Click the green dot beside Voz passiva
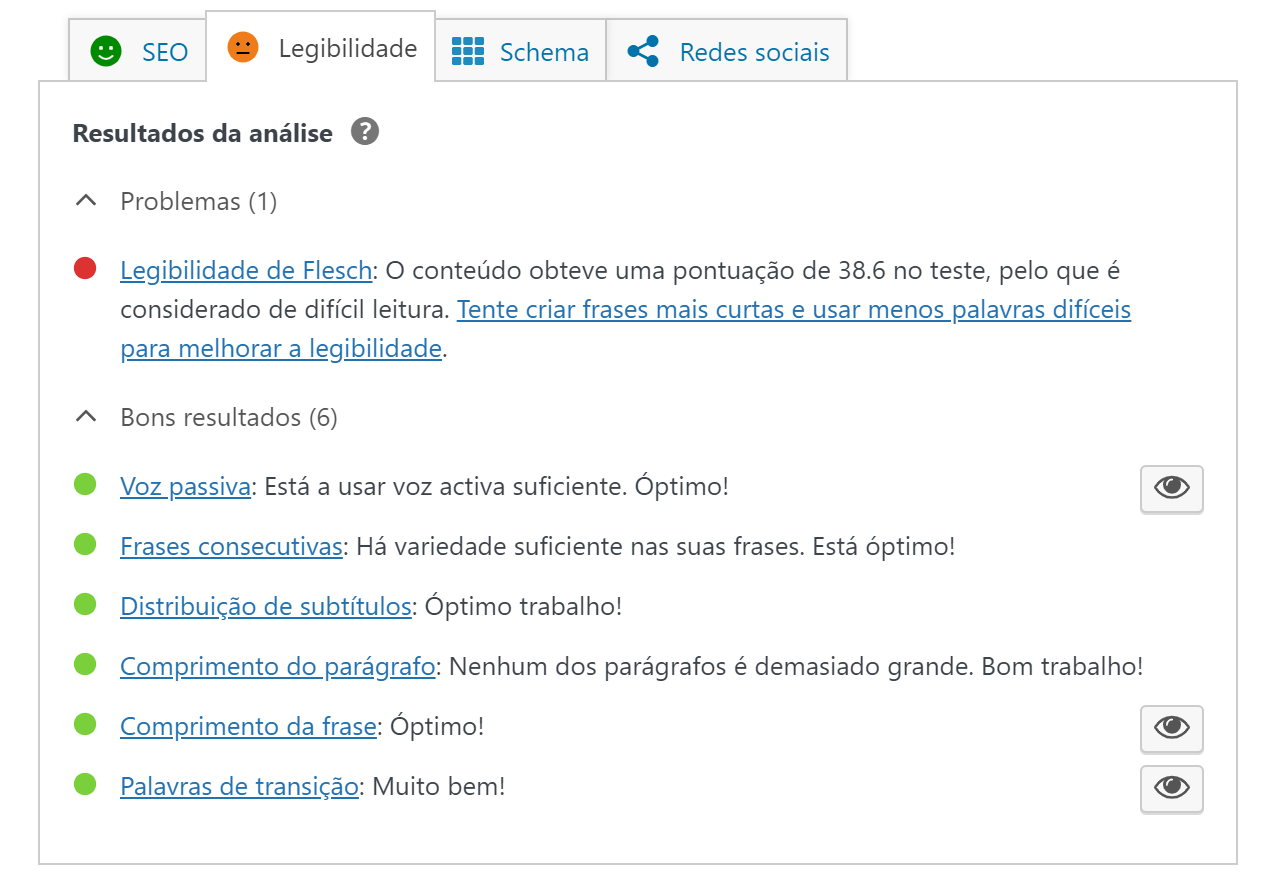Image resolution: width=1276 pixels, height=883 pixels. click(86, 487)
